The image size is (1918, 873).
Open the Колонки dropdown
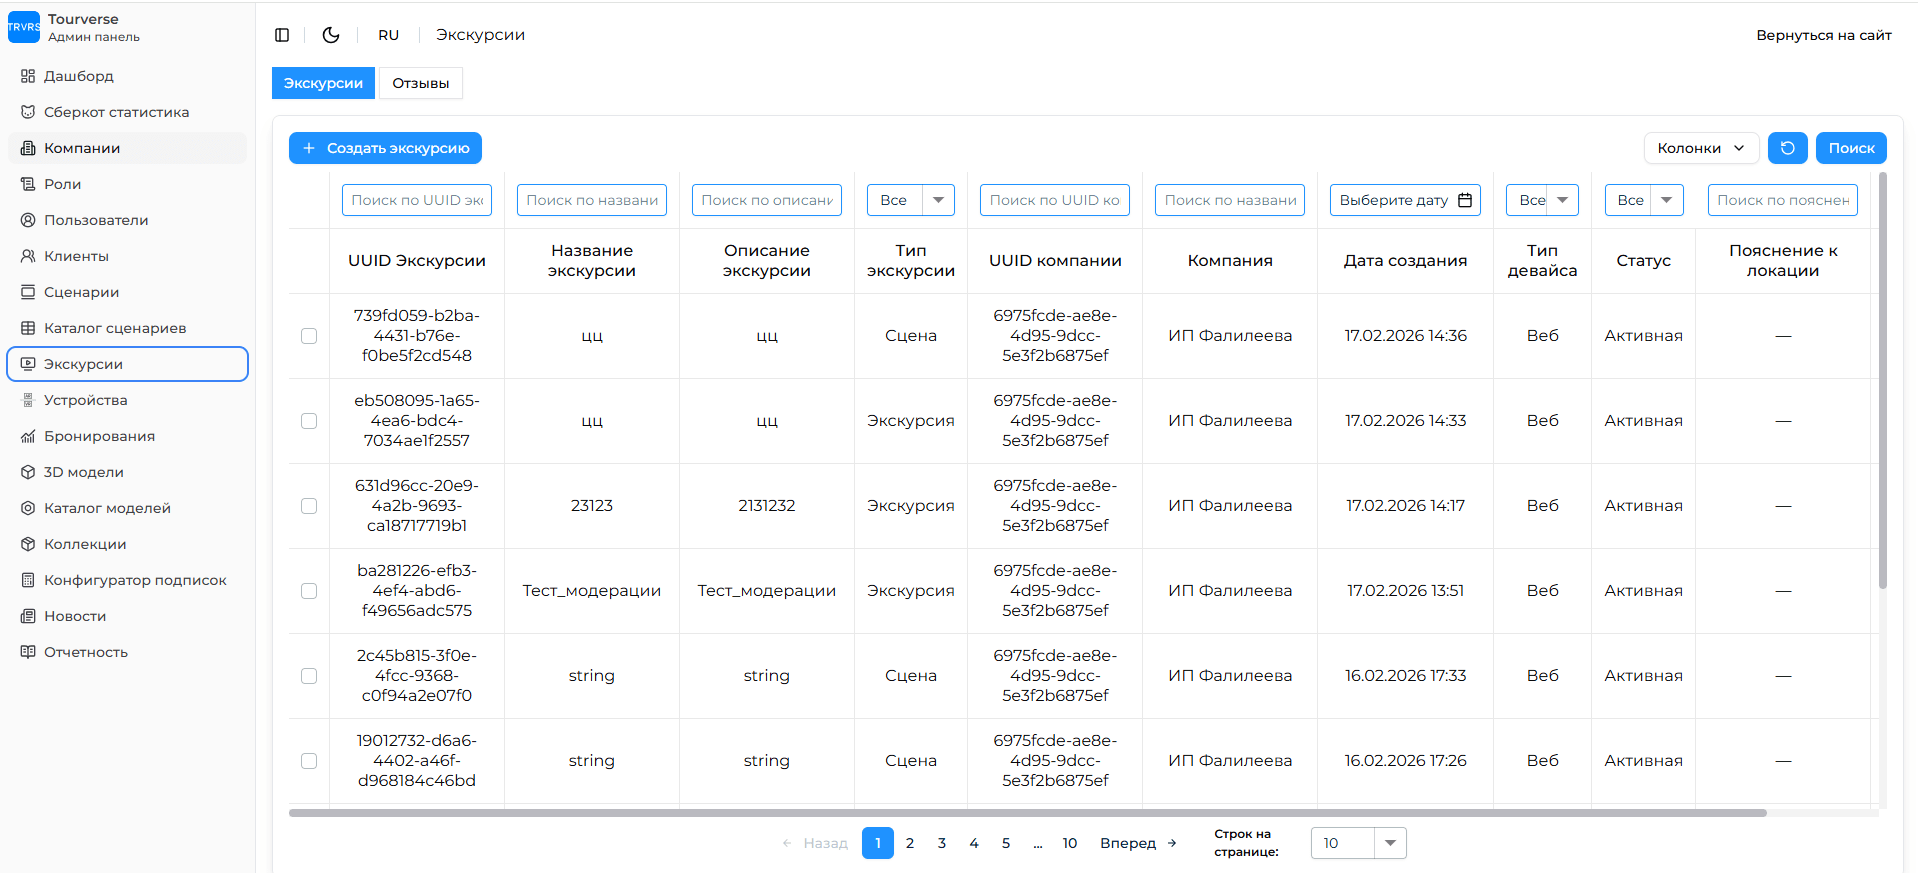click(x=1700, y=148)
